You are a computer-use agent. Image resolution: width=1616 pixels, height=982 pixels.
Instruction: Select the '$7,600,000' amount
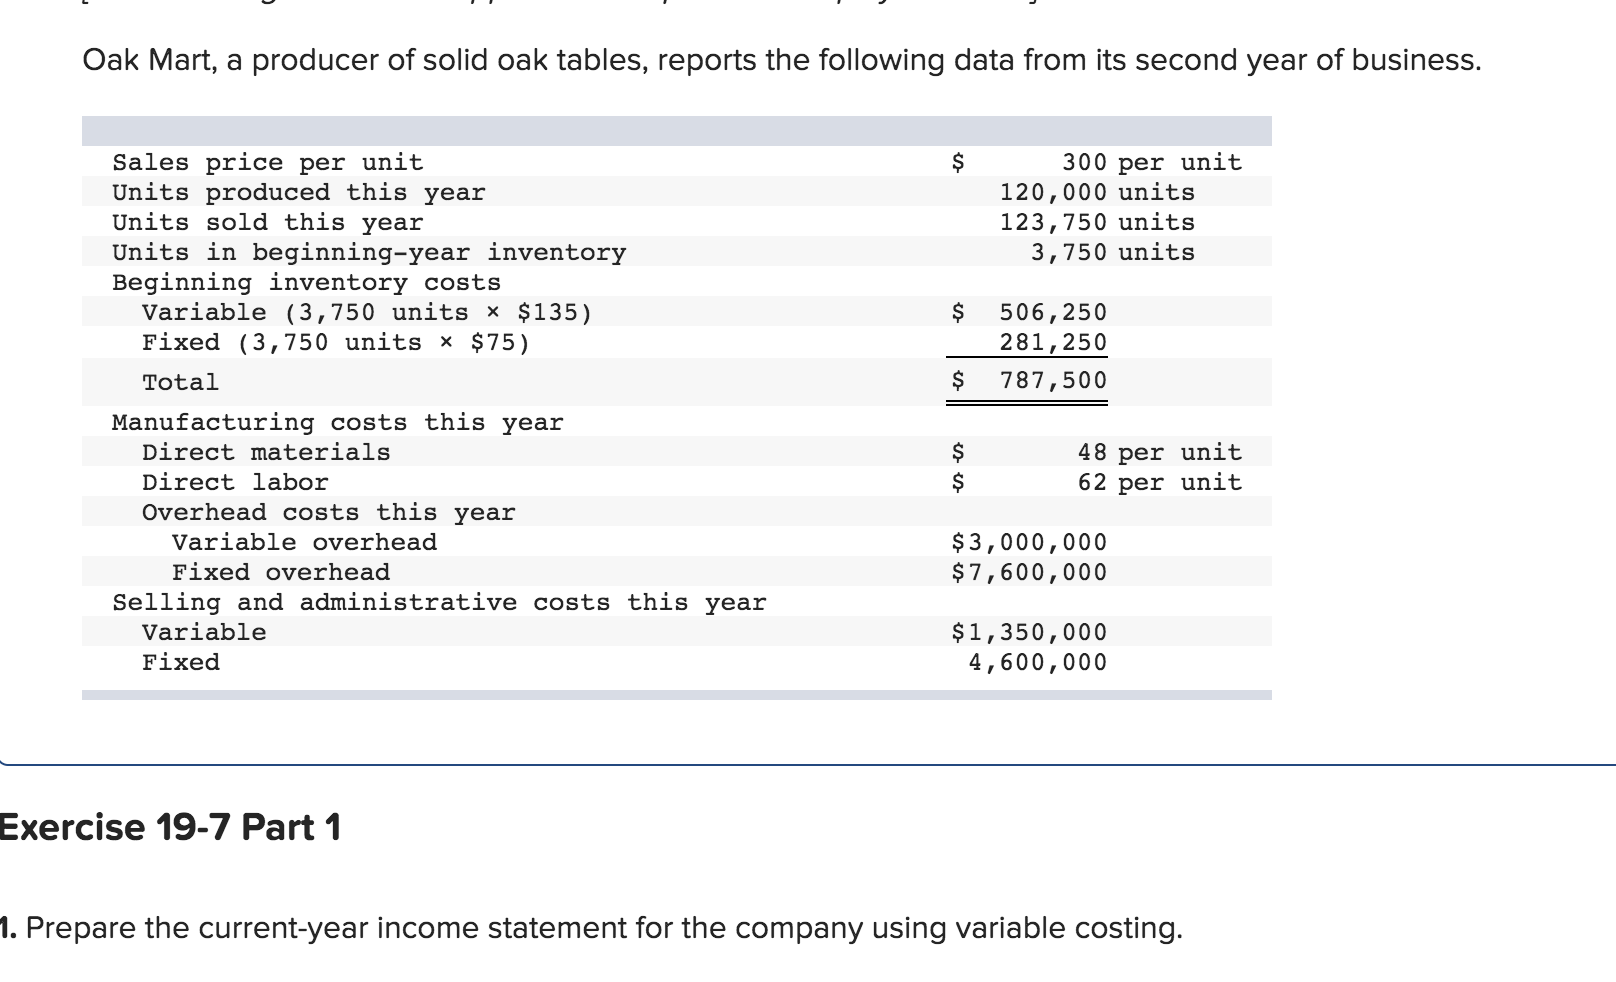click(1029, 572)
